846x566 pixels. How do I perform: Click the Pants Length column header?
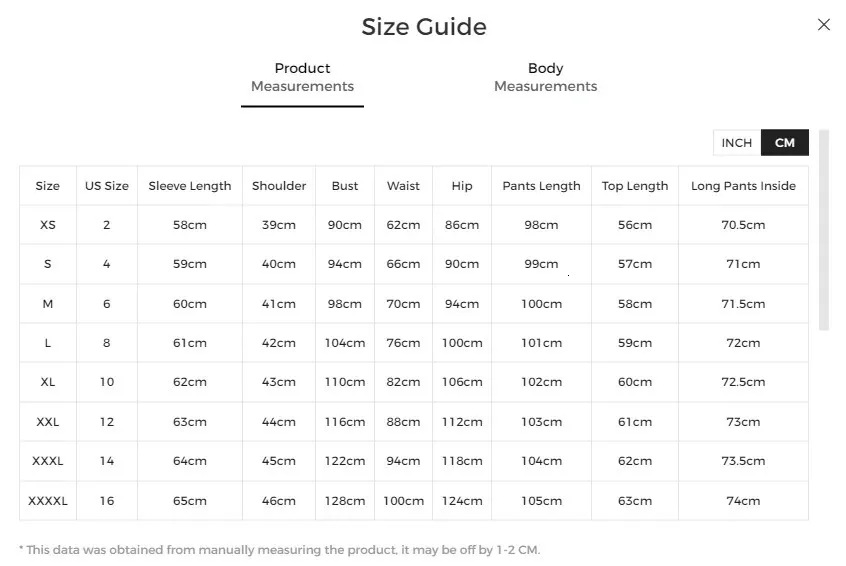point(541,186)
